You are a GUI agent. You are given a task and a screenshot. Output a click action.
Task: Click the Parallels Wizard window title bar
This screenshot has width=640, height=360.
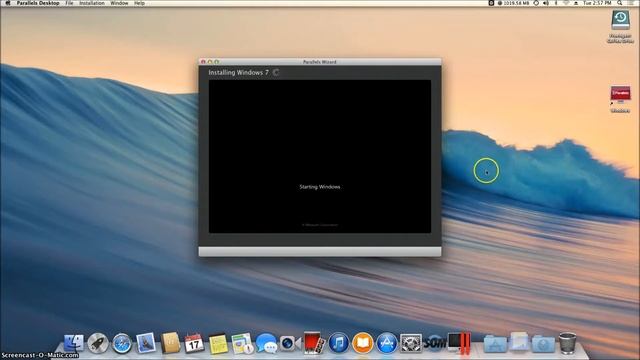click(x=320, y=62)
